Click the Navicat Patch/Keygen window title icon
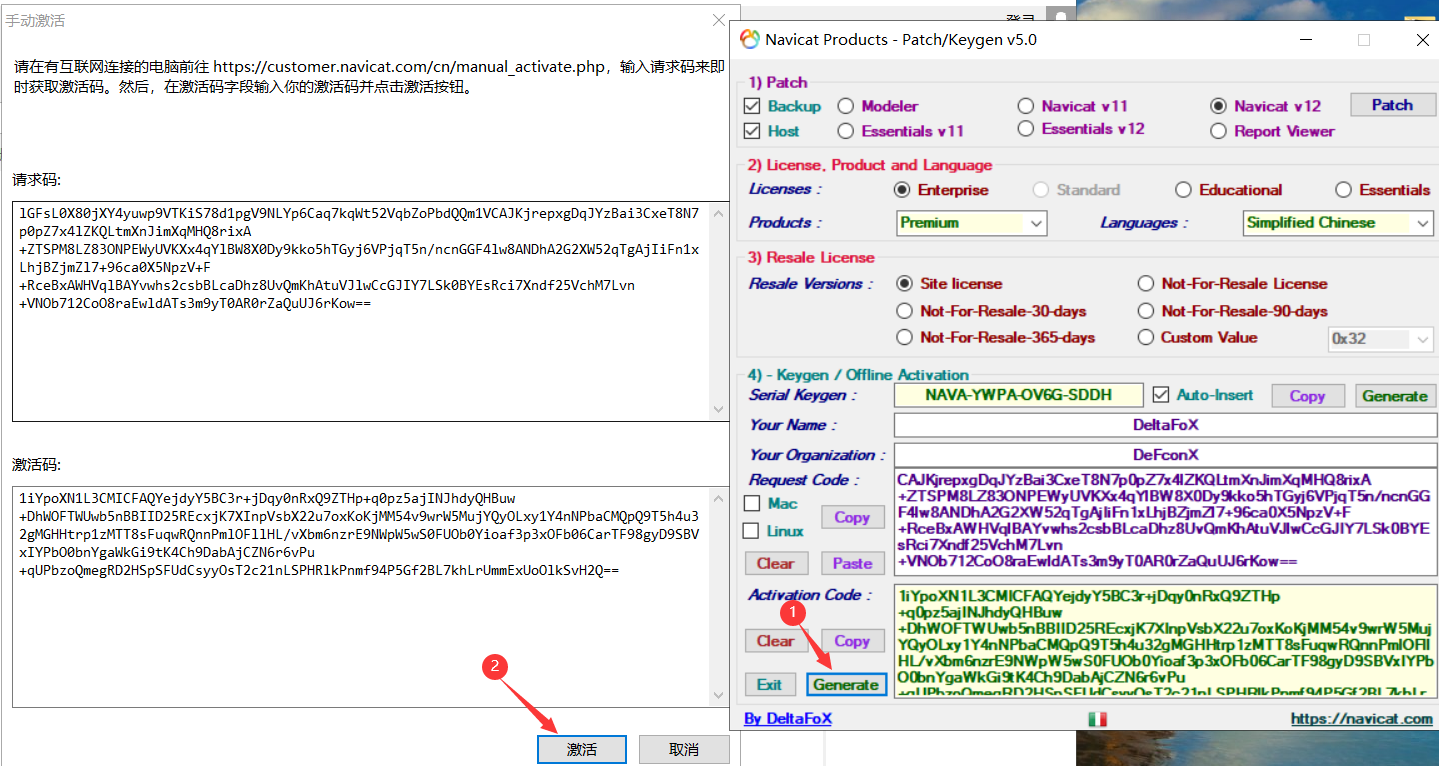The width and height of the screenshot is (1439, 766). (749, 40)
